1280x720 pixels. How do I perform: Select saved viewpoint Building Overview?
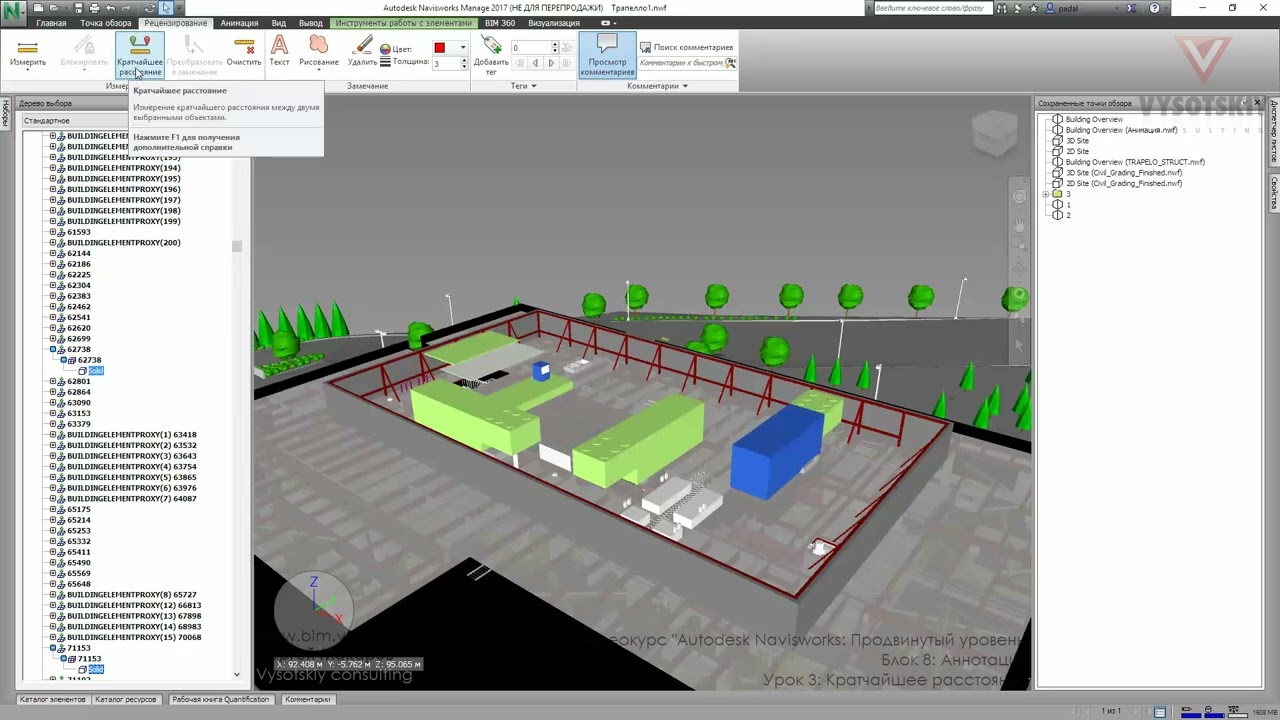pos(1094,119)
